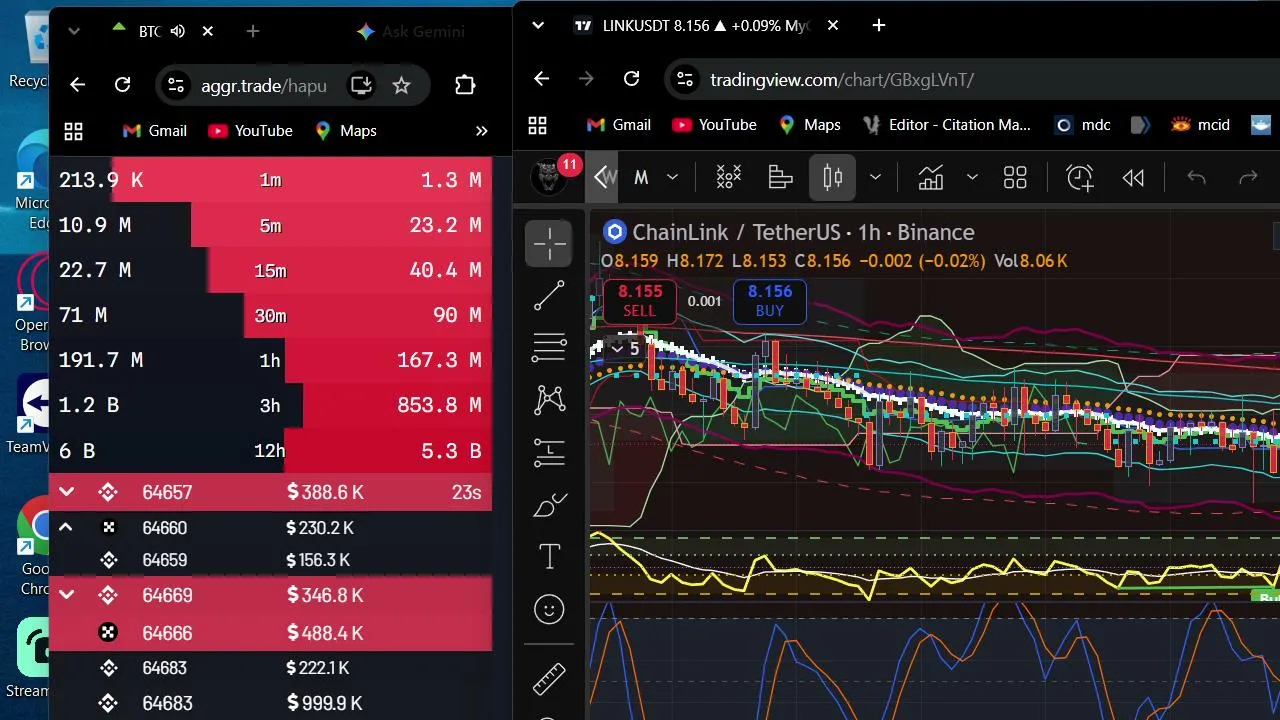Undo the last chart action
The image size is (1280, 720).
pyautogui.click(x=1196, y=178)
